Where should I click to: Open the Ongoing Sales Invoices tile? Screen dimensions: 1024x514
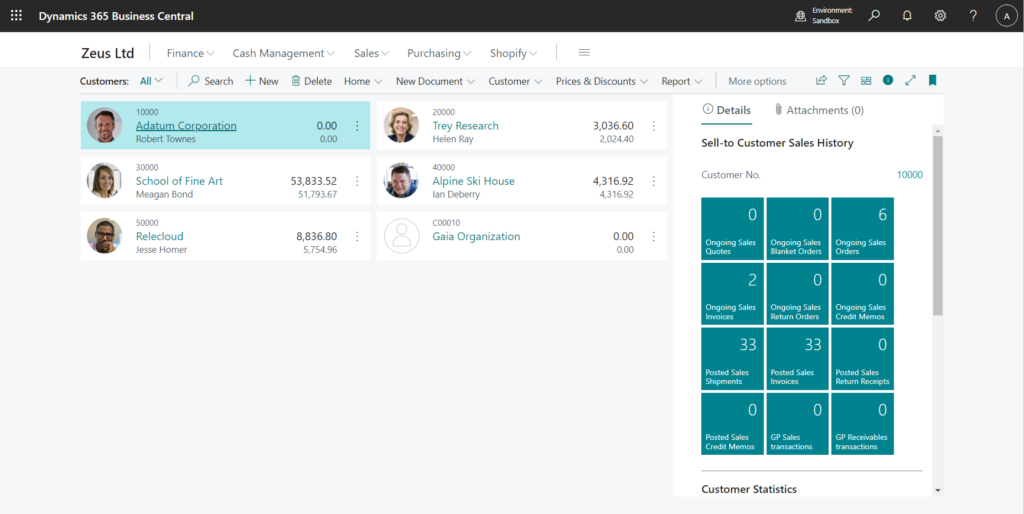(732, 294)
